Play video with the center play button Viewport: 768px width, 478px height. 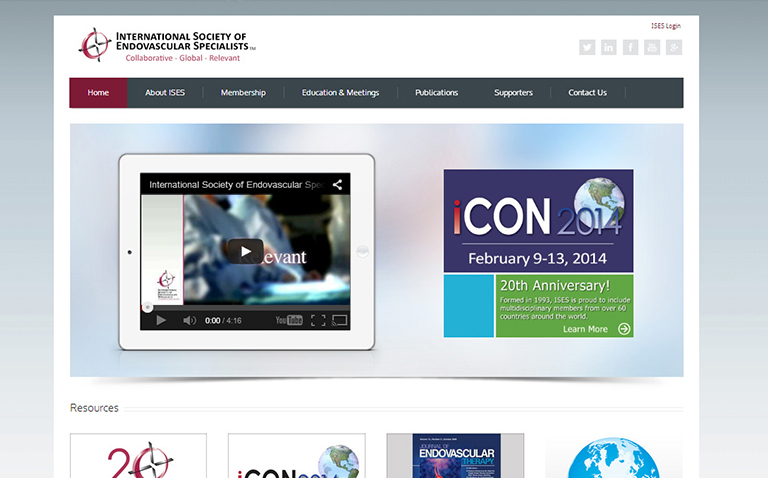click(x=245, y=251)
